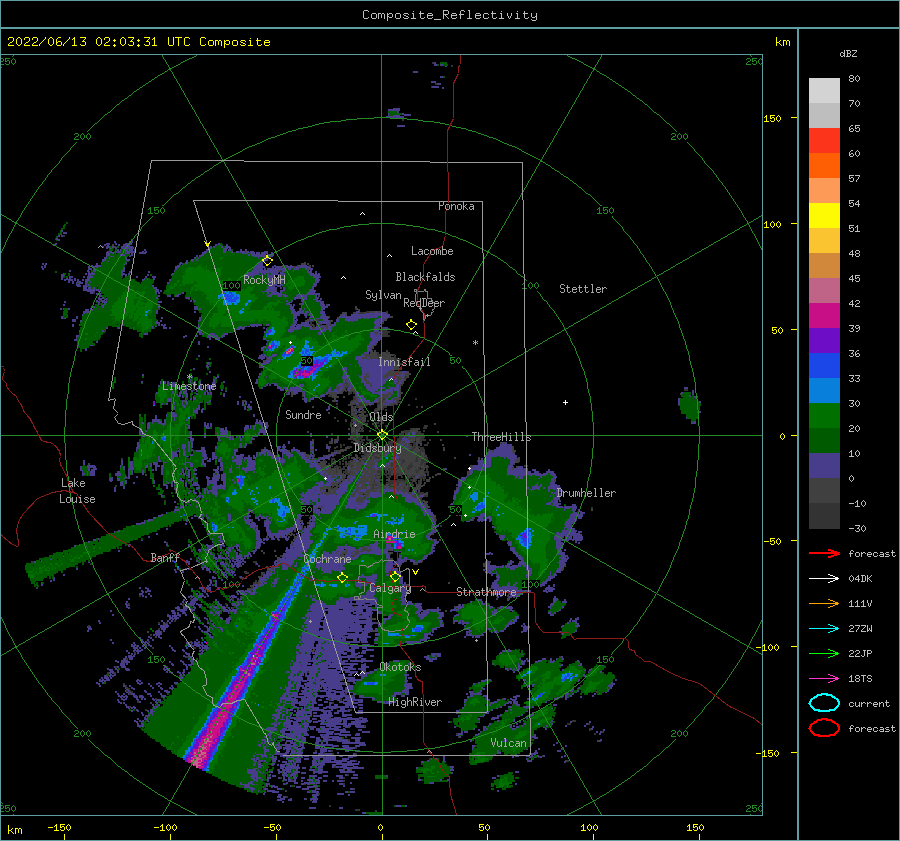This screenshot has width=900, height=841.
Task: Click the magenta 18TS arrow legend icon
Action: pos(824,679)
